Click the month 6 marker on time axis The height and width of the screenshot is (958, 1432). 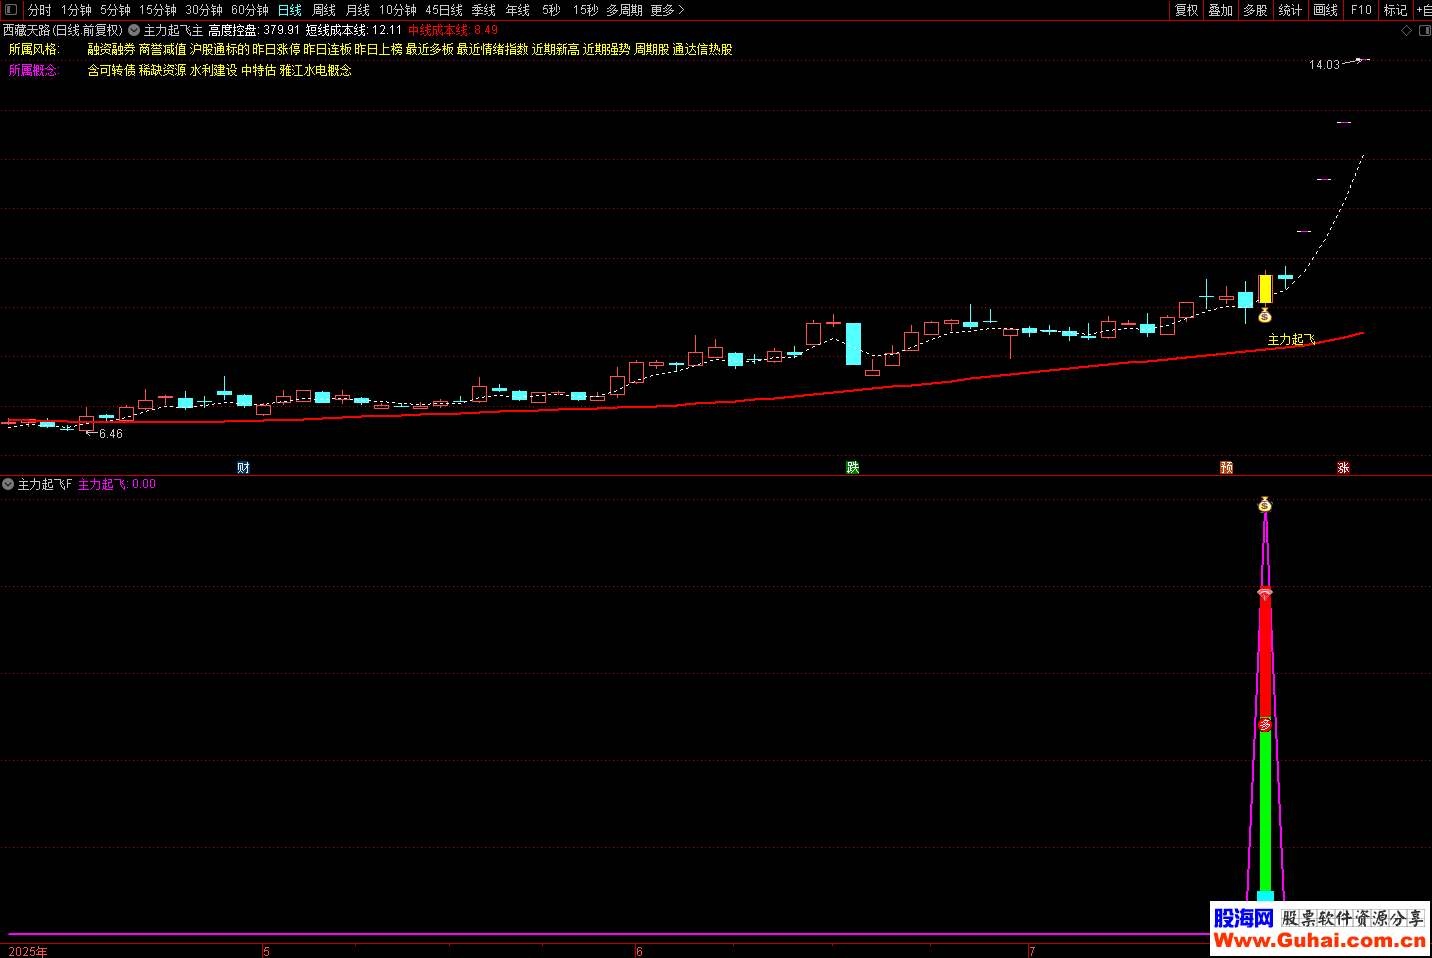[639, 951]
